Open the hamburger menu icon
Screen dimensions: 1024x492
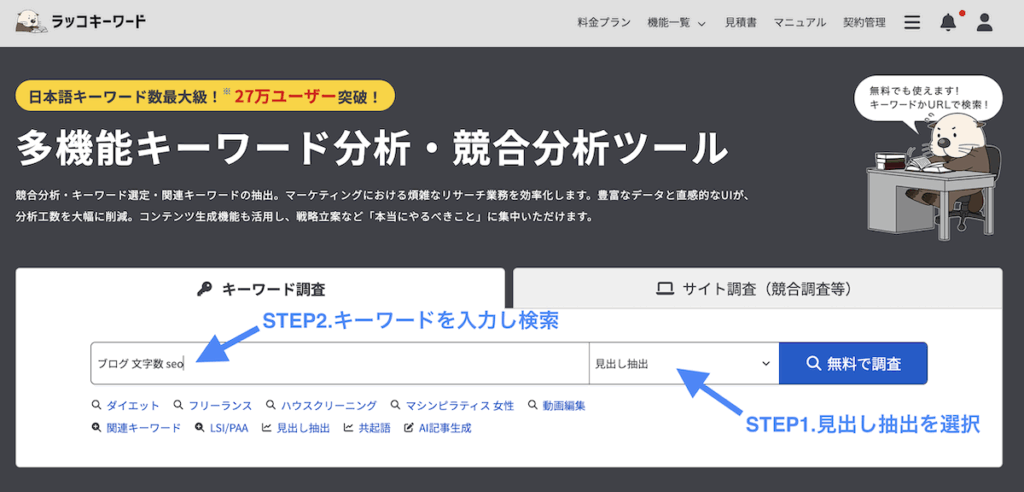pyautogui.click(x=912, y=23)
